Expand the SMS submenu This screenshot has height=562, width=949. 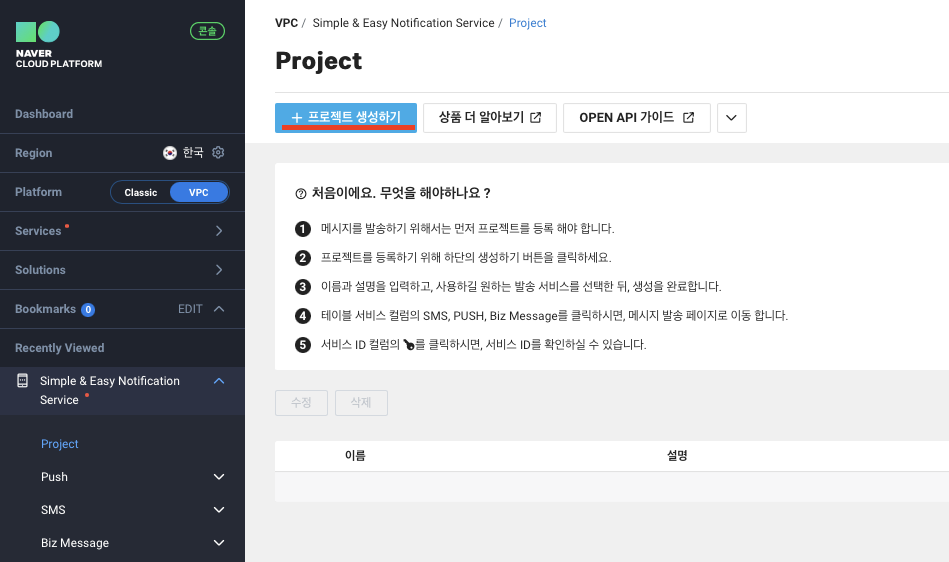click(219, 510)
